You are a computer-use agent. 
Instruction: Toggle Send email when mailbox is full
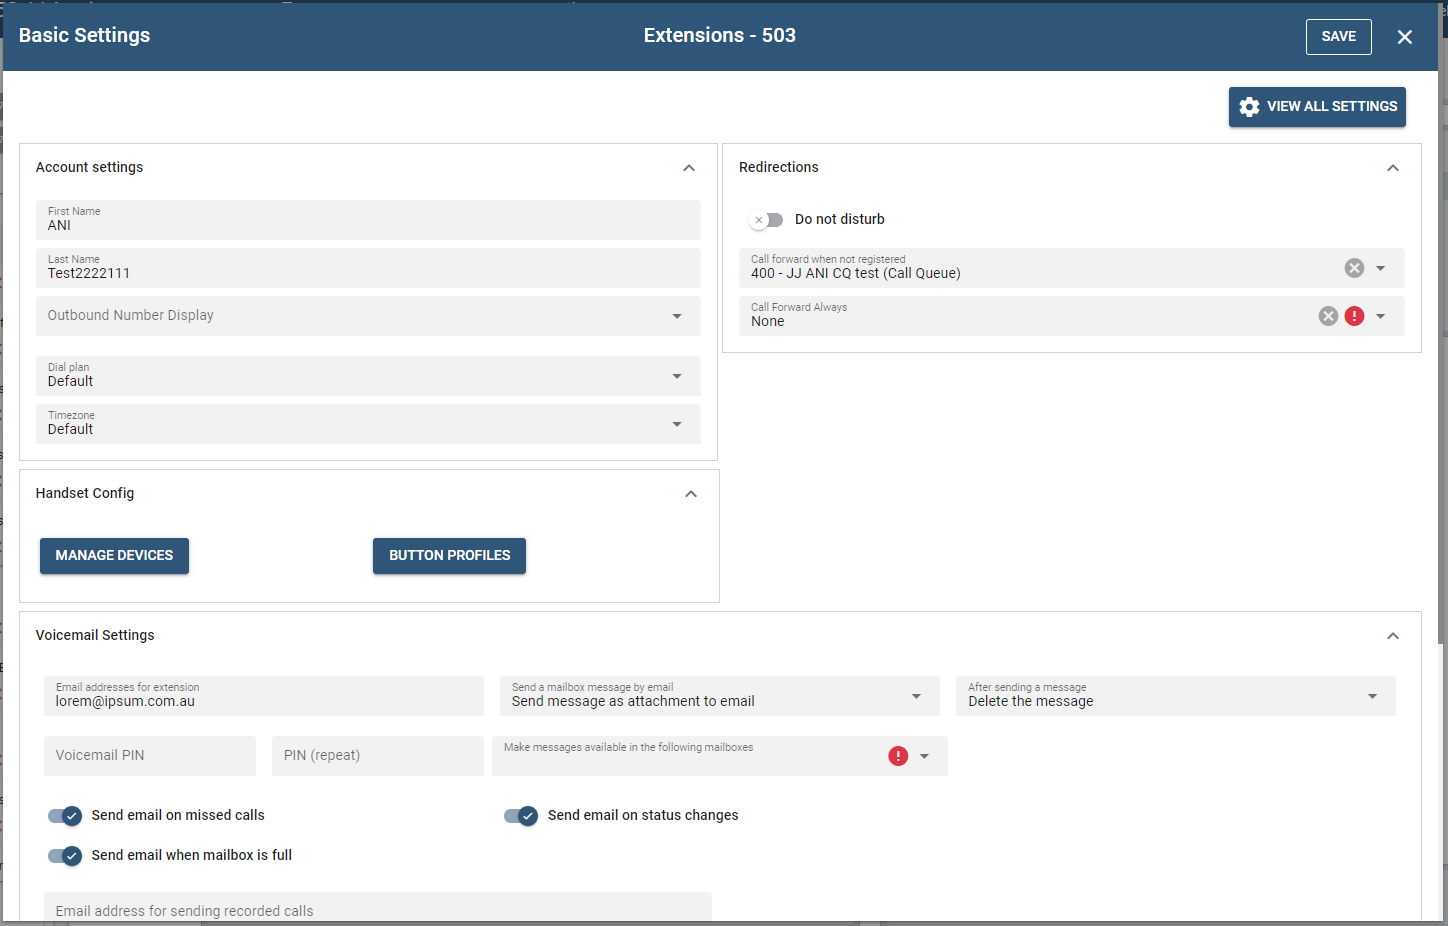[65, 856]
